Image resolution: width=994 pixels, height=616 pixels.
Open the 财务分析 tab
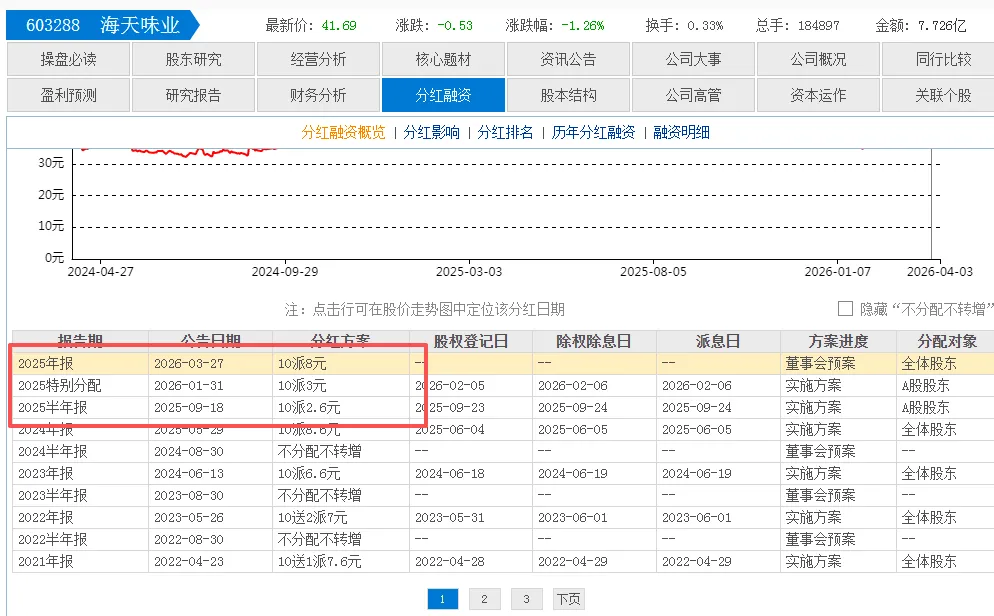click(318, 95)
